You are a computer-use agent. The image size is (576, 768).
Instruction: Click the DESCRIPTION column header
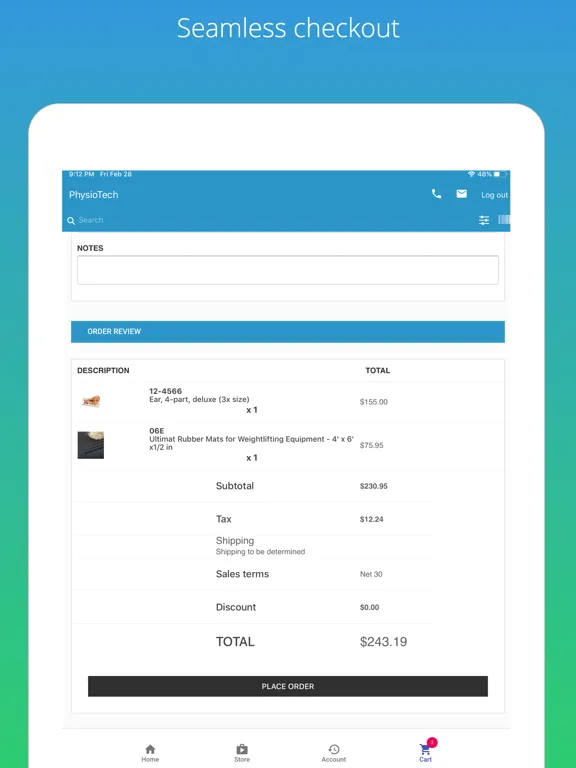(x=103, y=370)
